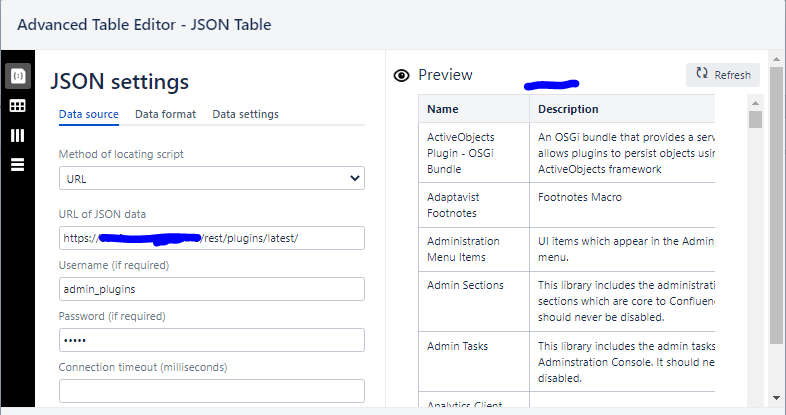This screenshot has width=786, height=415.
Task: Select the Adaptavist Footnotes cell
Action: click(474, 205)
